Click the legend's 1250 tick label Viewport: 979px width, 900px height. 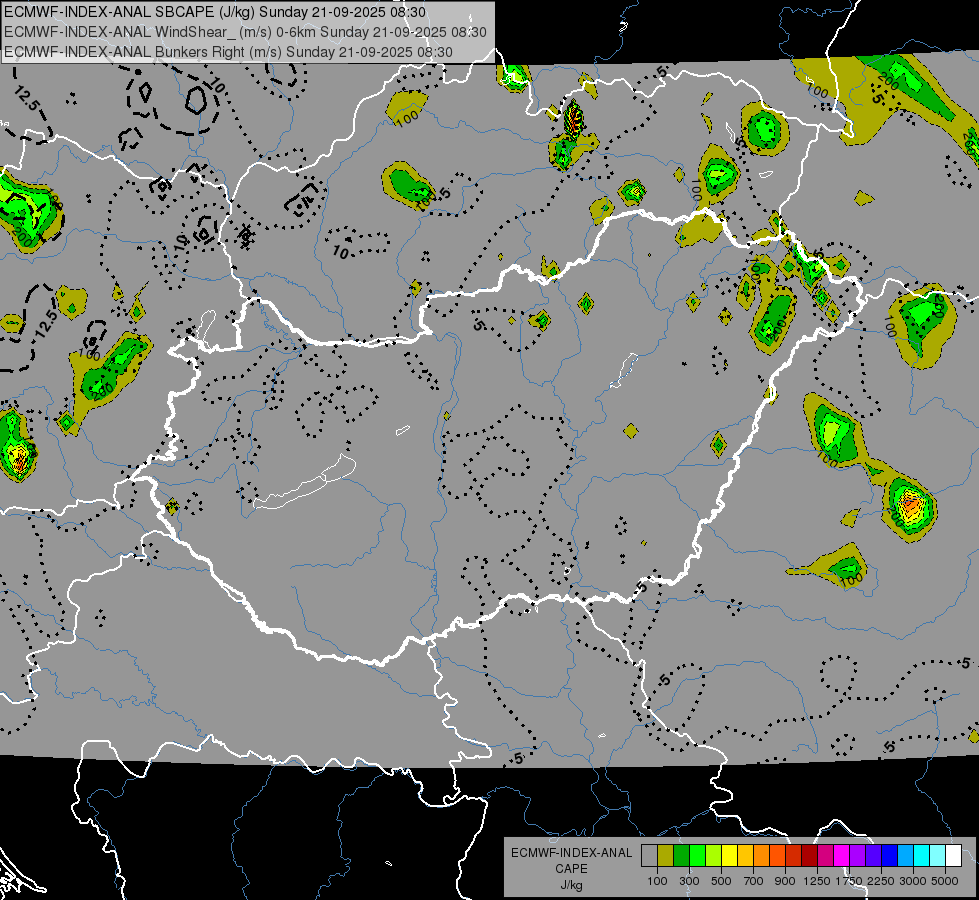817,881
